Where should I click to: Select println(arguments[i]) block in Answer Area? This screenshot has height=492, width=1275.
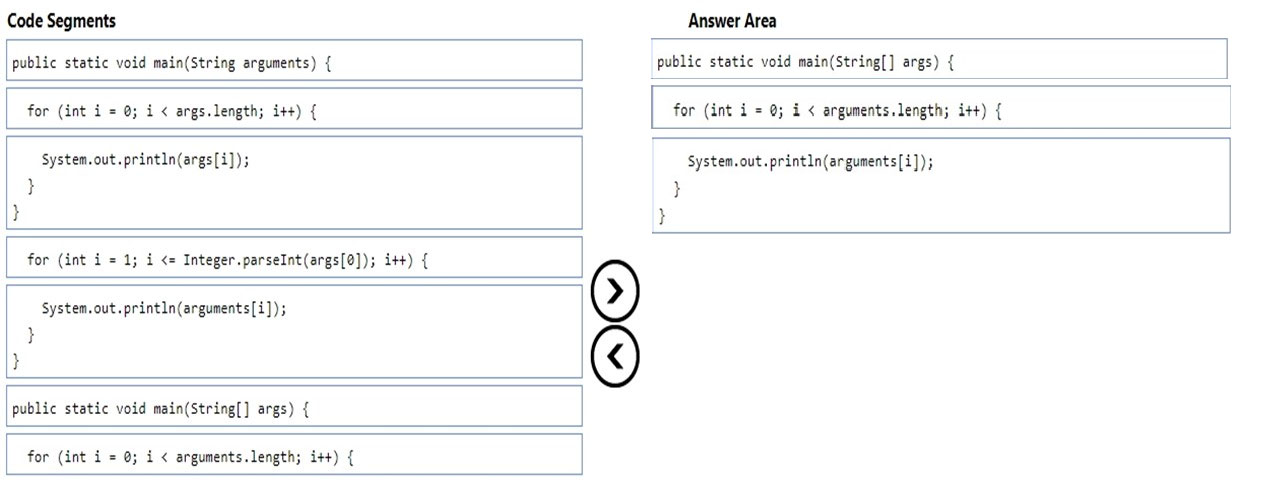pos(941,186)
